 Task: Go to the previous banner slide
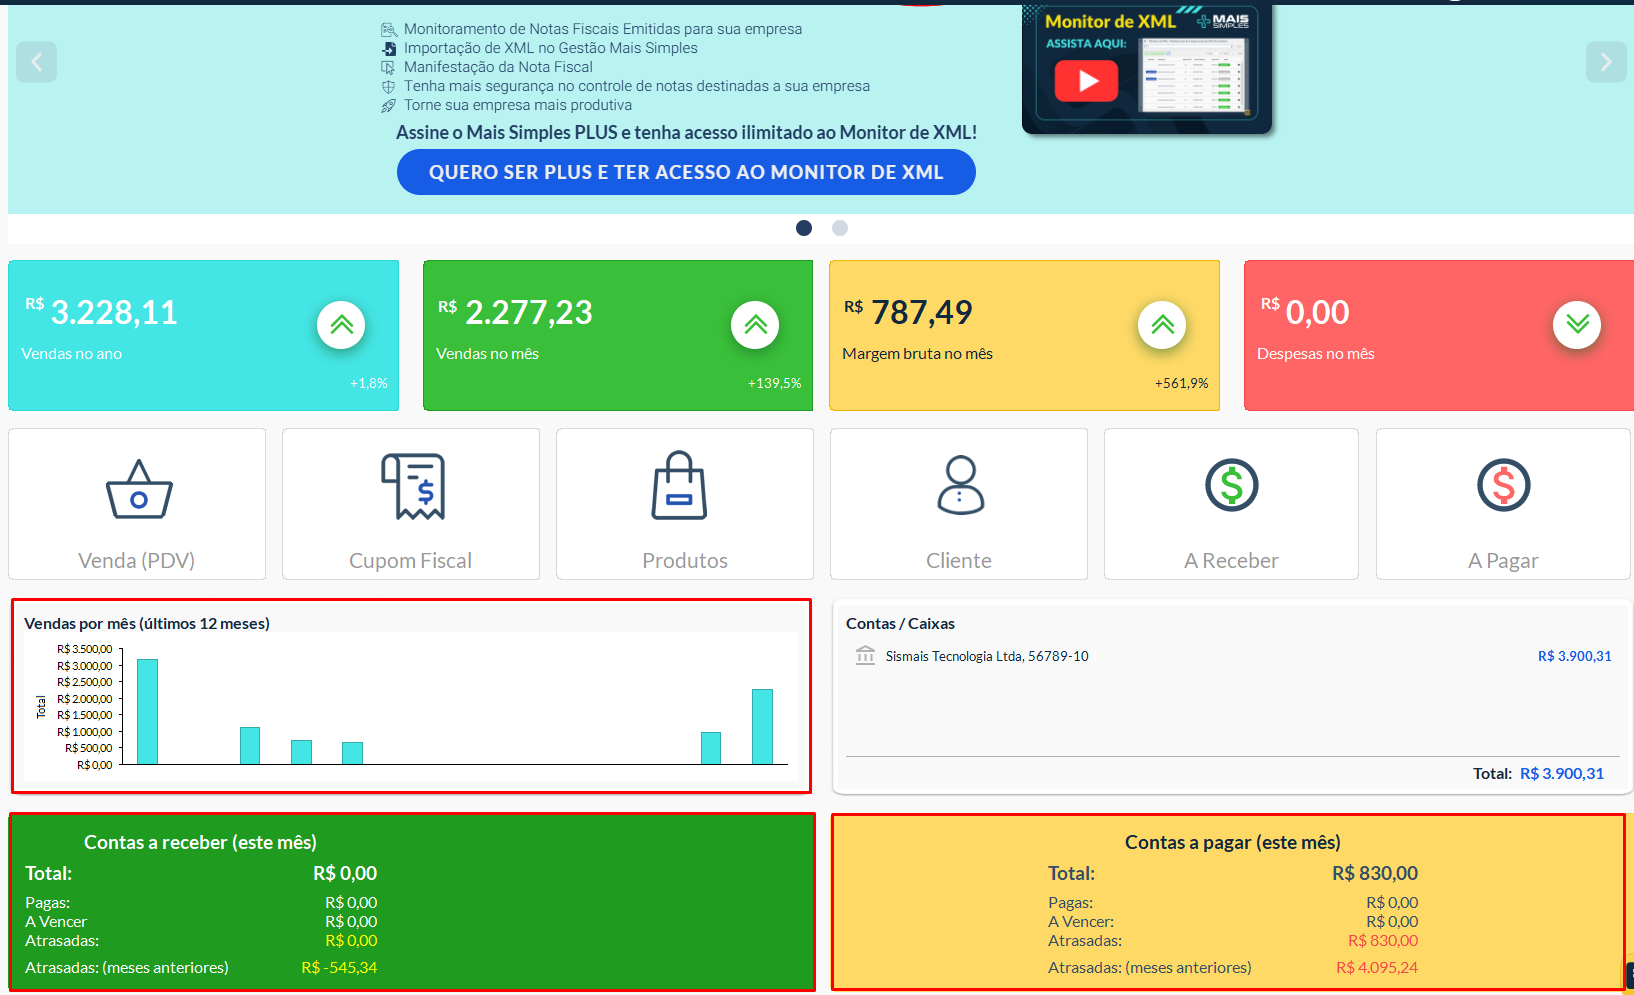pos(36,62)
